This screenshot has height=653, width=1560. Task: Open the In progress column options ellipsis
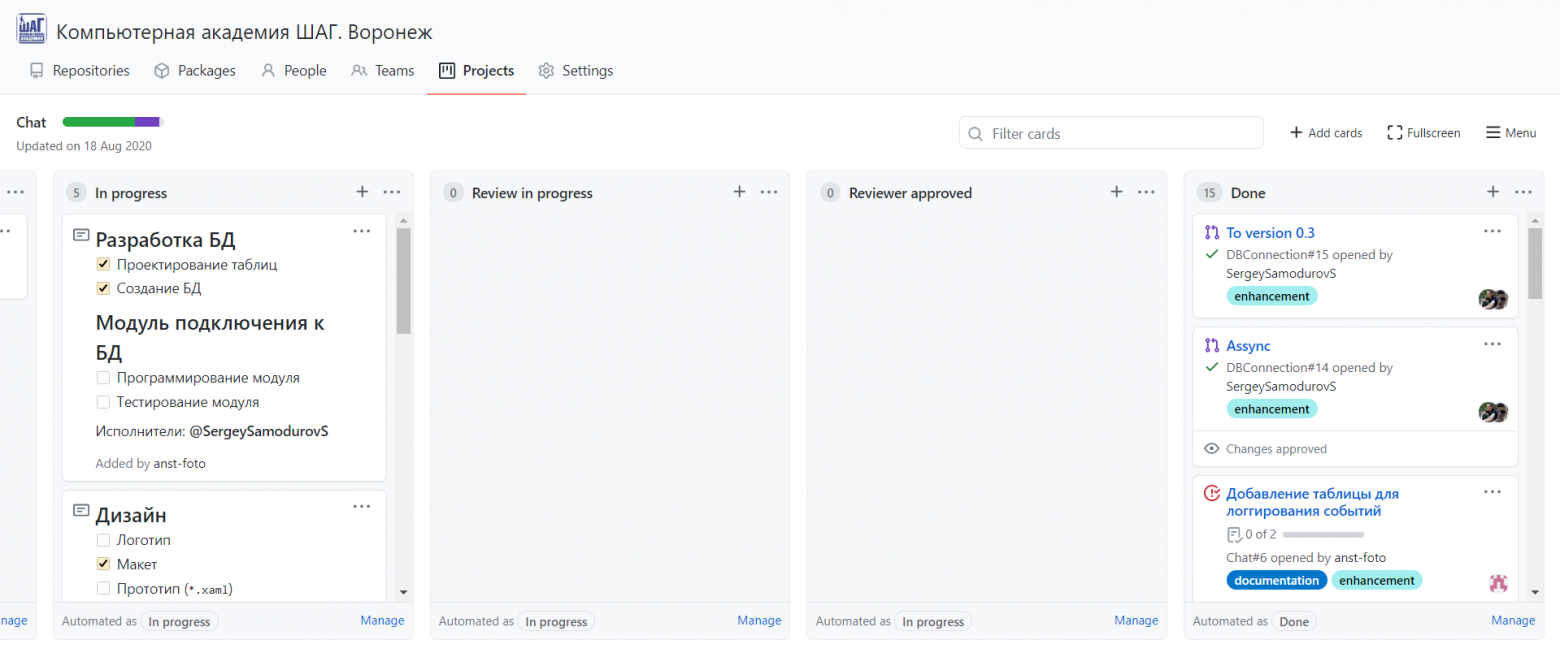tap(391, 192)
